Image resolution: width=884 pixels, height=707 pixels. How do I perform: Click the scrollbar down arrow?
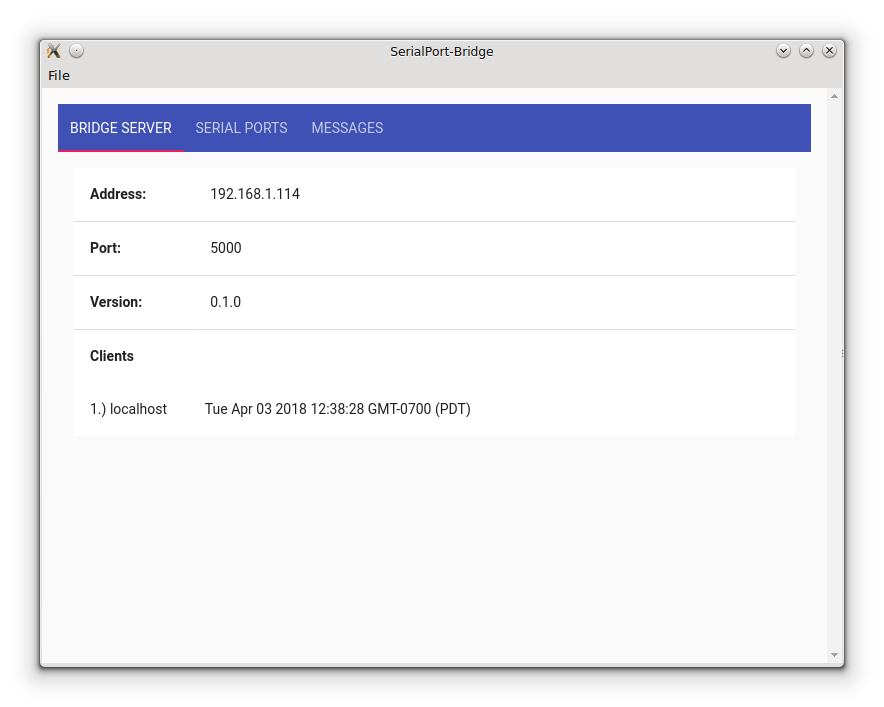tap(835, 654)
